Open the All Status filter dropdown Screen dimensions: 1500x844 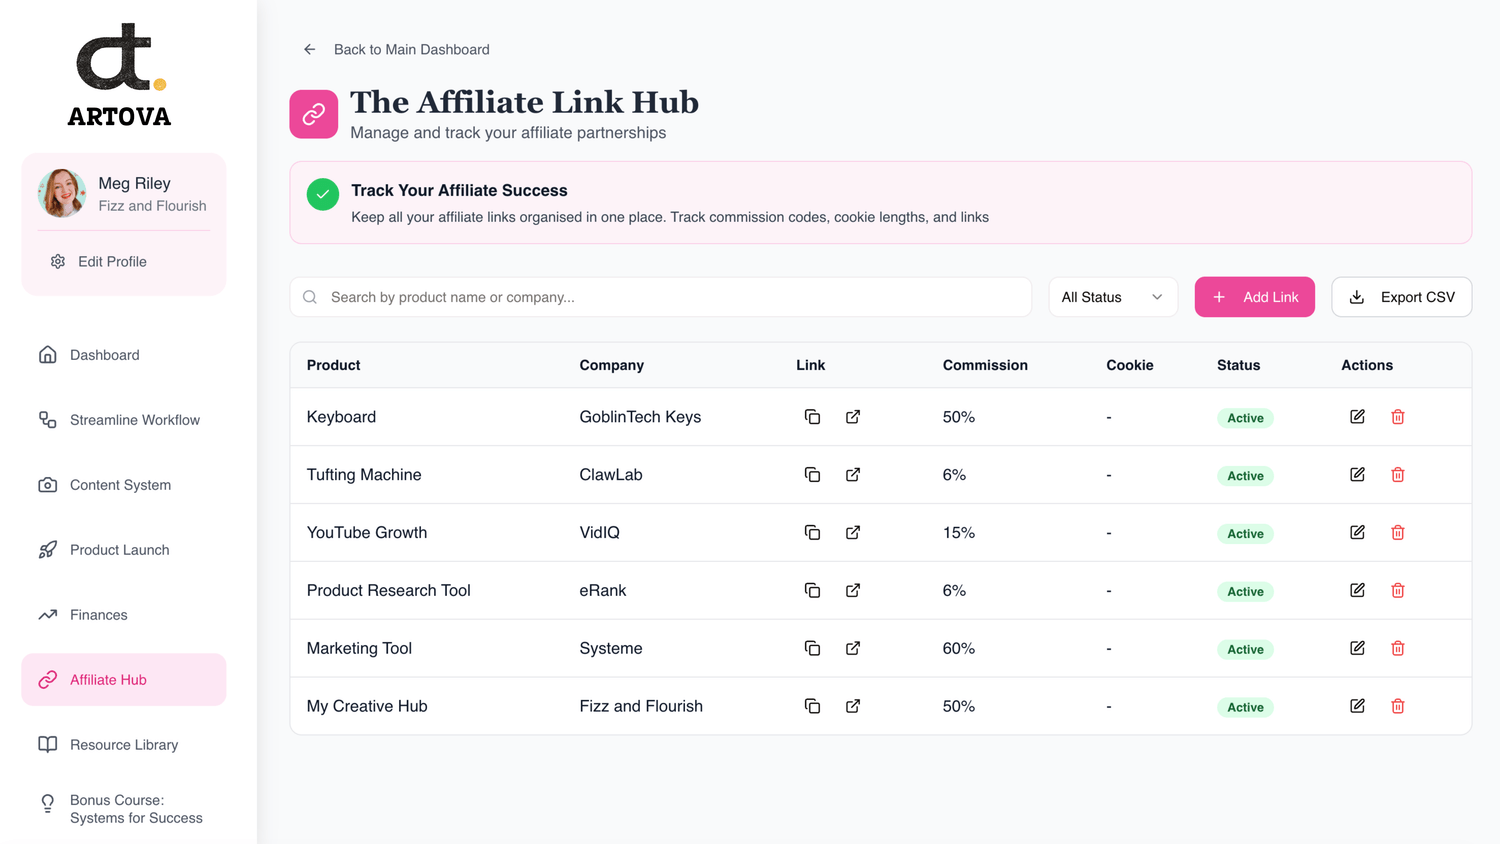tap(1112, 297)
